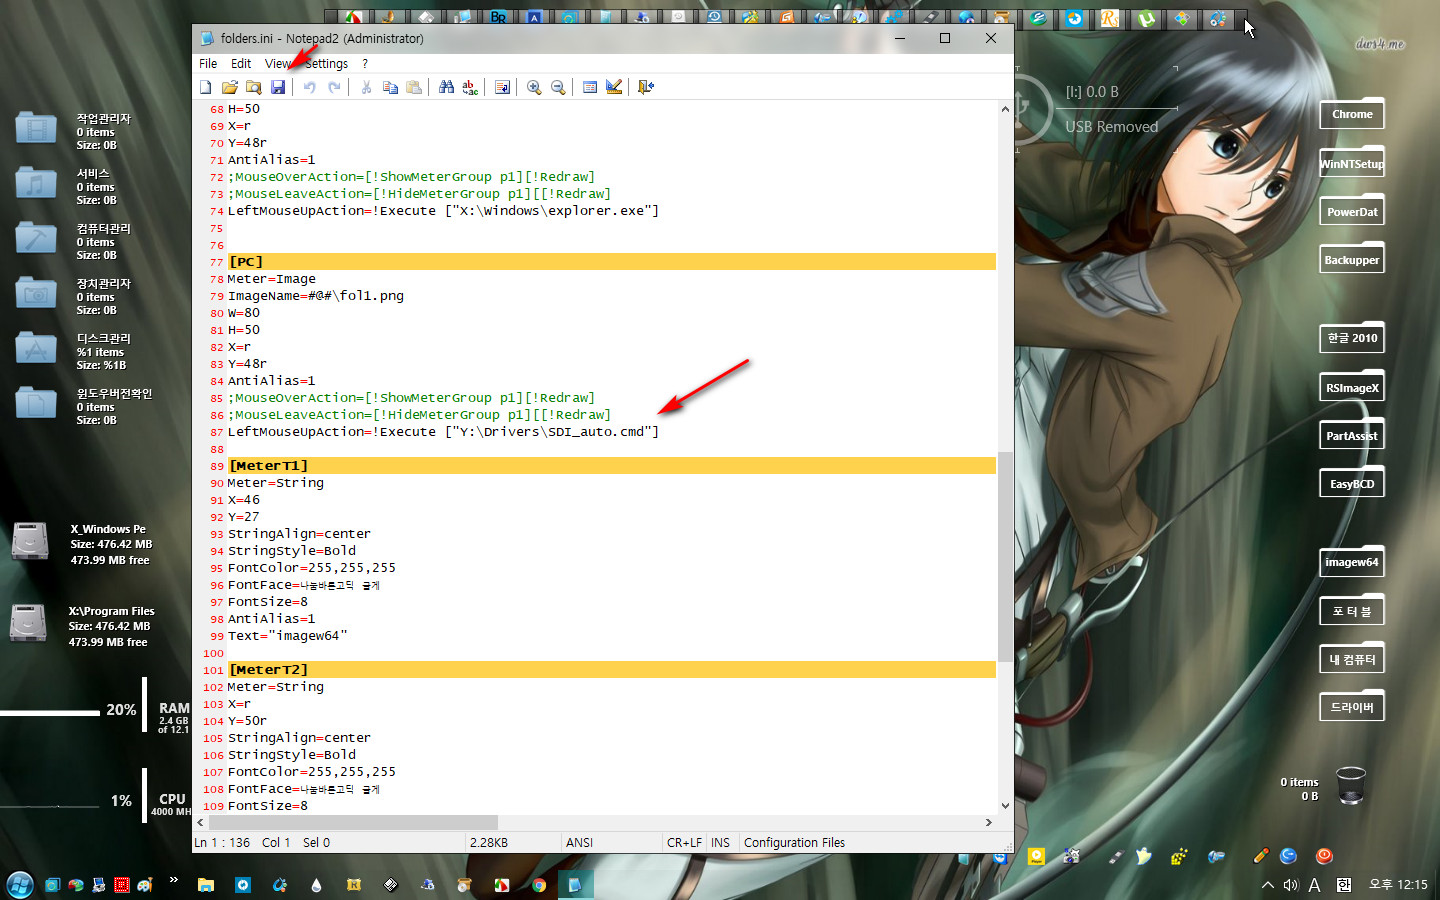Open the ? help menu

[x=365, y=63]
